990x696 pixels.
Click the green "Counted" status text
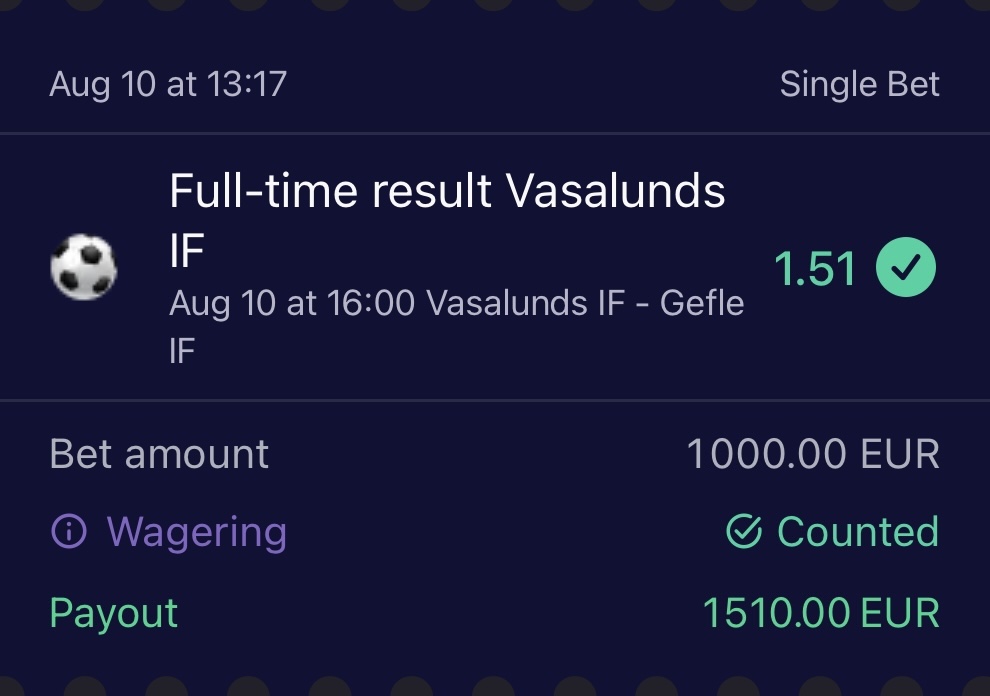858,533
